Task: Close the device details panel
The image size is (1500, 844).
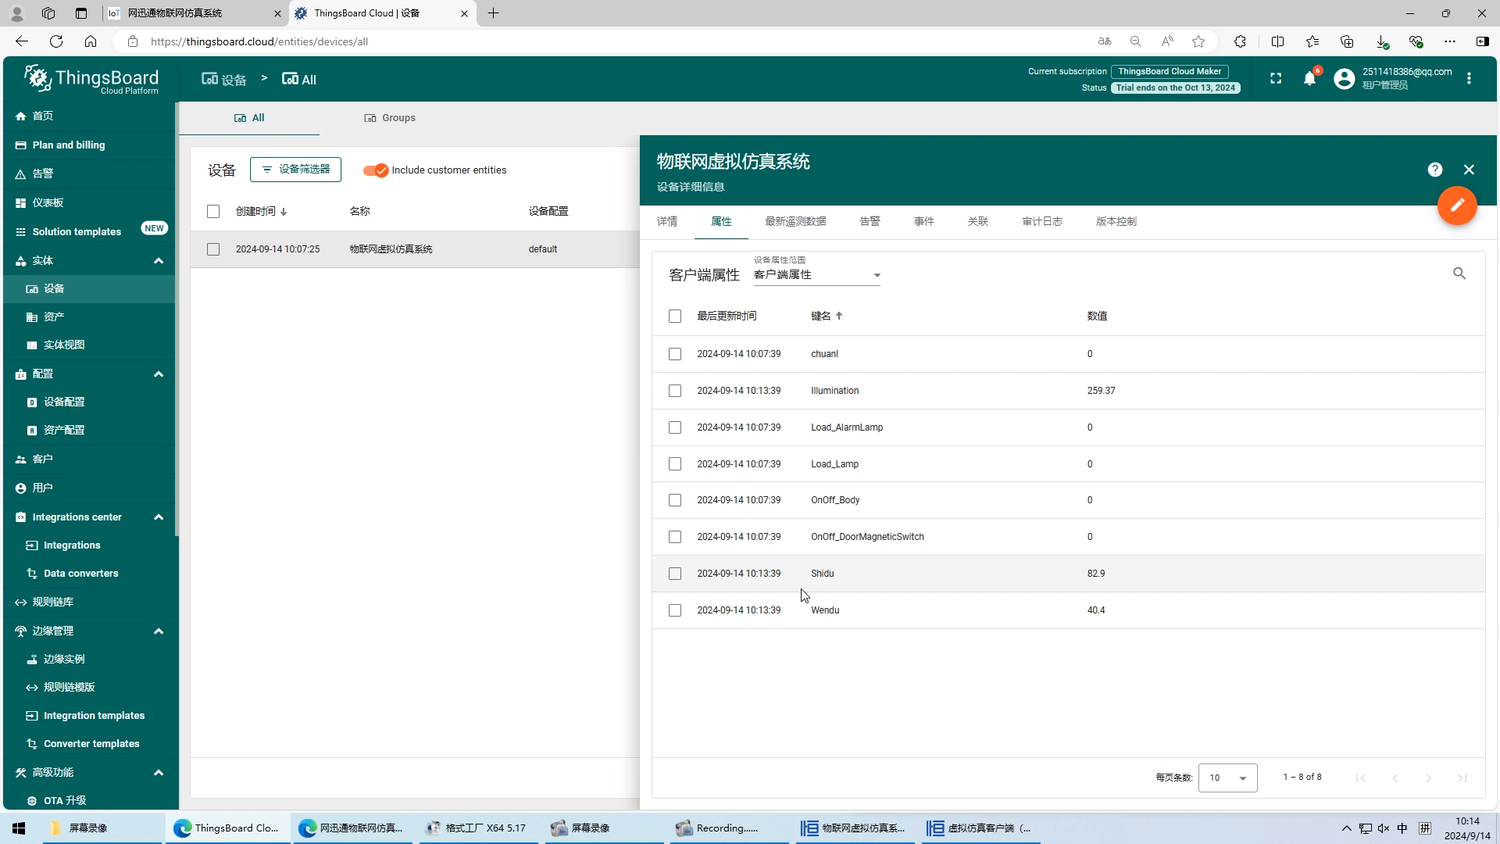Action: coord(1469,170)
